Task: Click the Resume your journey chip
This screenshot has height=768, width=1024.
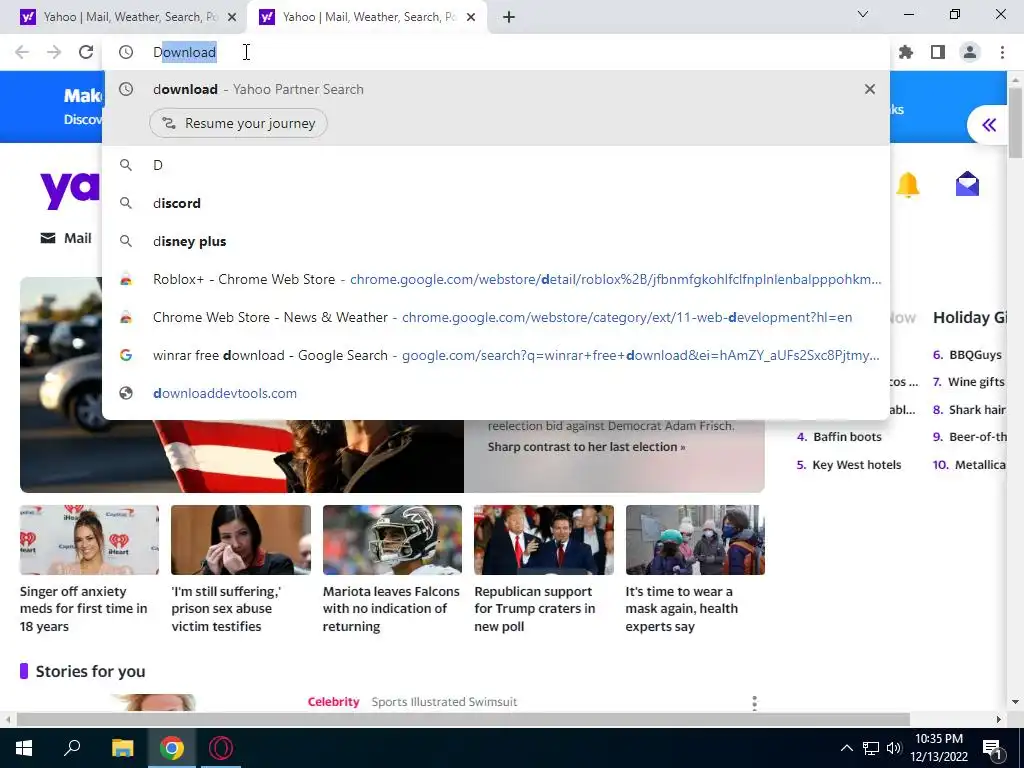Action: 238,123
